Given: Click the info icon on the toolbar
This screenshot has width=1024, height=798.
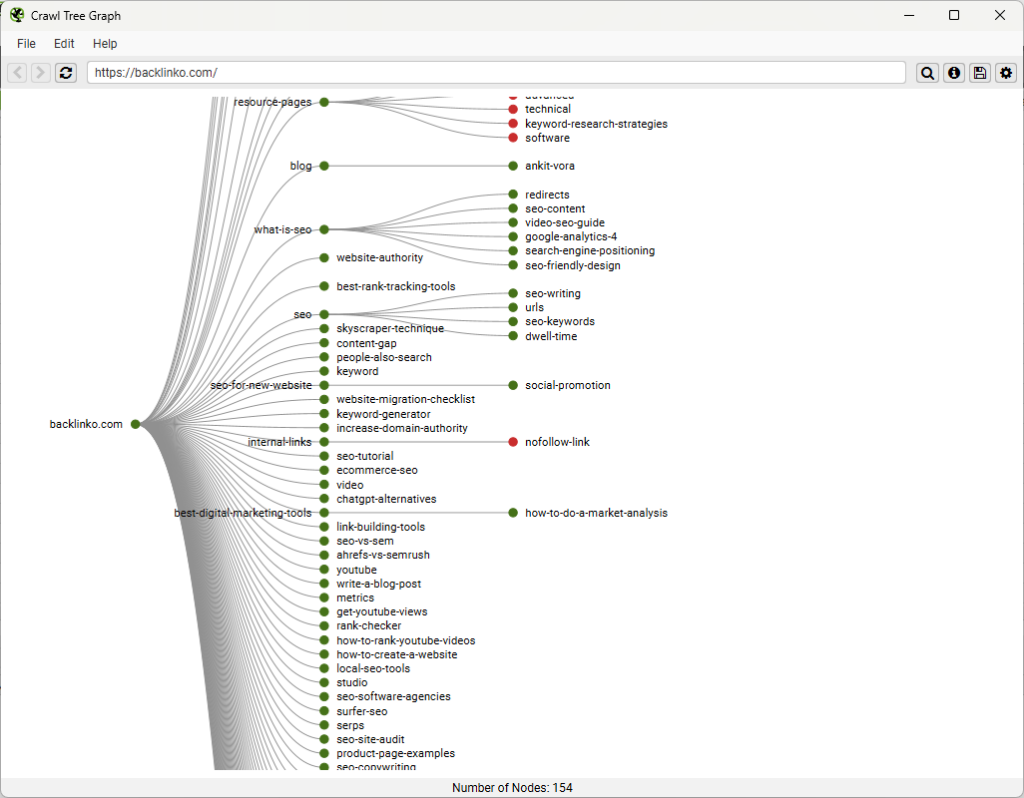Looking at the screenshot, I should click(x=953, y=72).
